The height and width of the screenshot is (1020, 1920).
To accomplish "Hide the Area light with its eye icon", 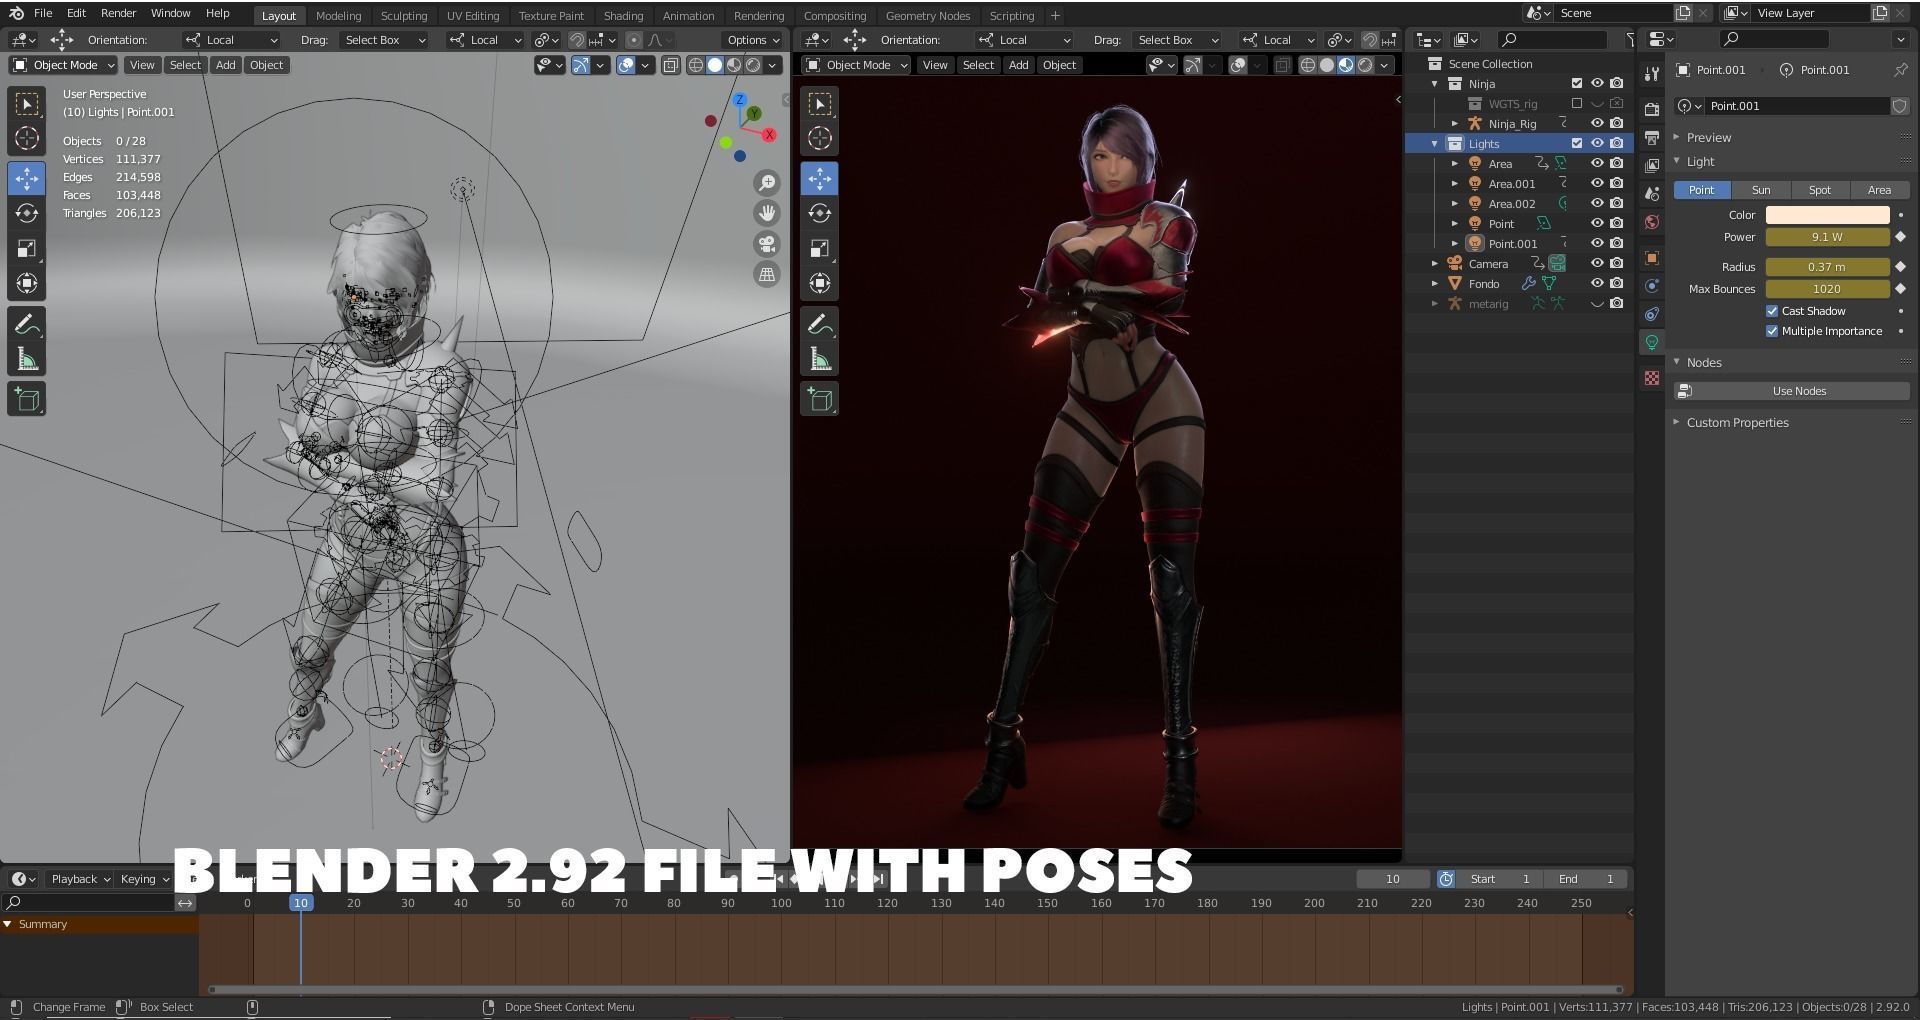I will pyautogui.click(x=1597, y=164).
